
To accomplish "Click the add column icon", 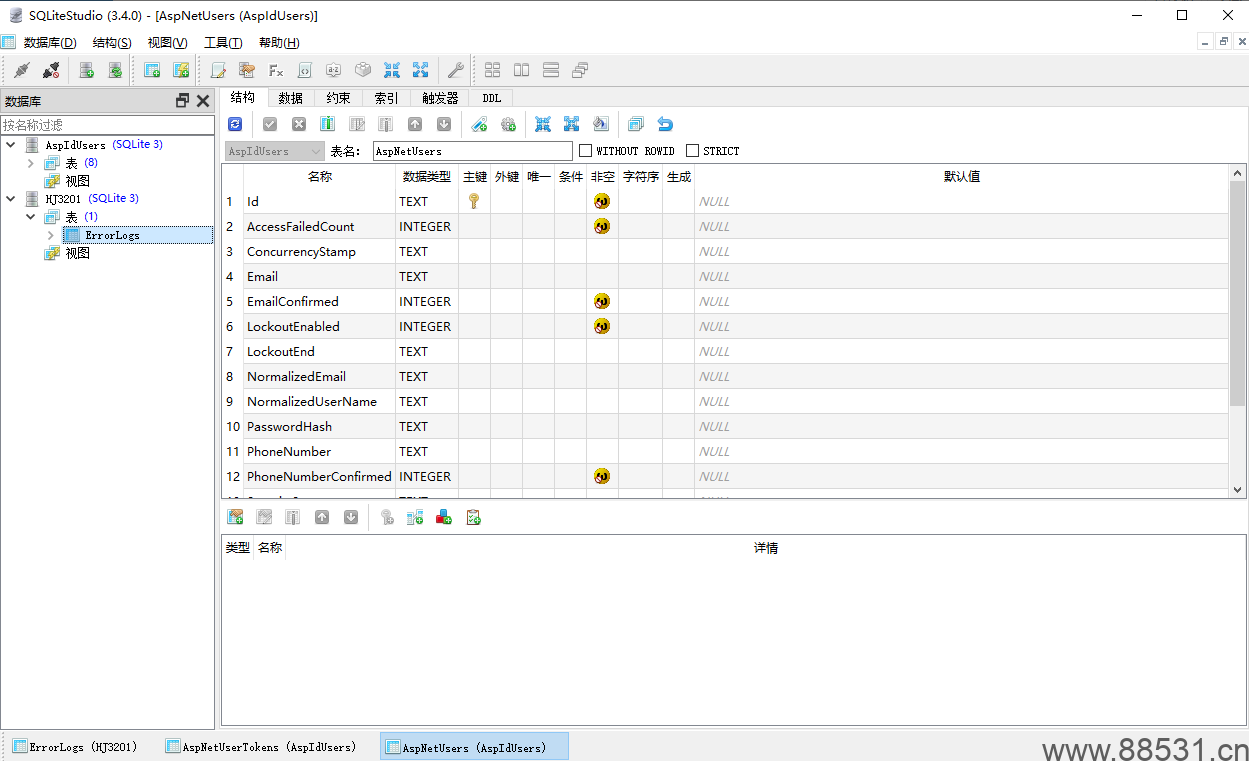I will [x=328, y=124].
